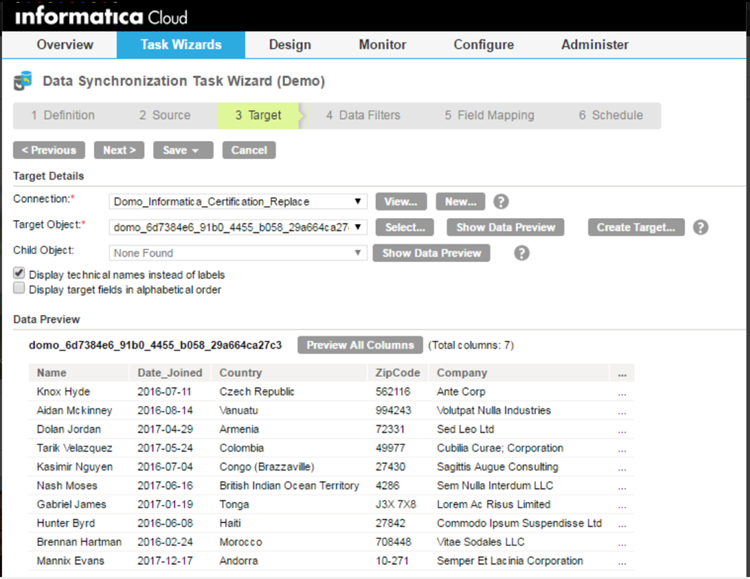Viewport: 750px width, 579px height.
Task: Click the Total columns: 7 label
Action: point(471,345)
